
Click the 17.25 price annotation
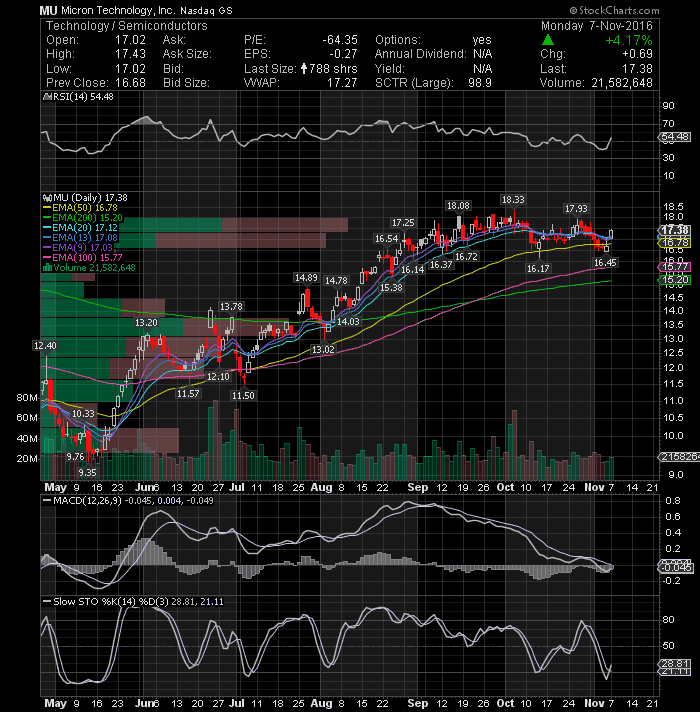tap(403, 222)
